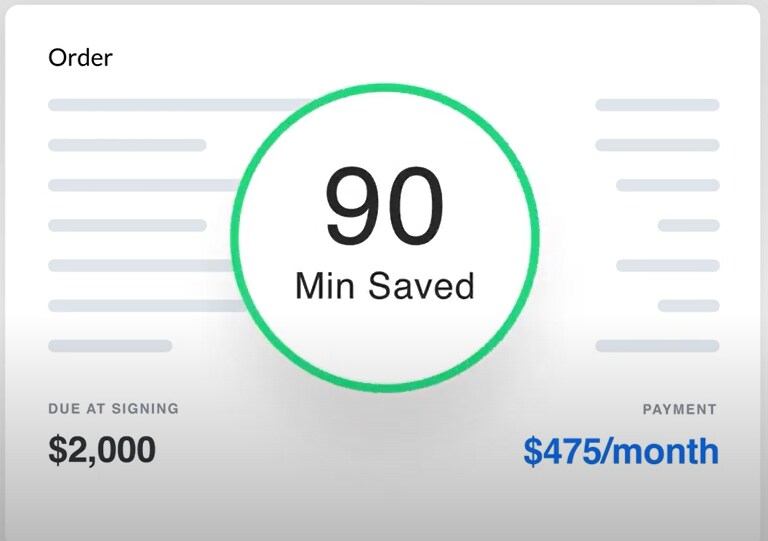Click the third right placeholder value
Image resolution: width=768 pixels, height=541 pixels.
tap(668, 185)
